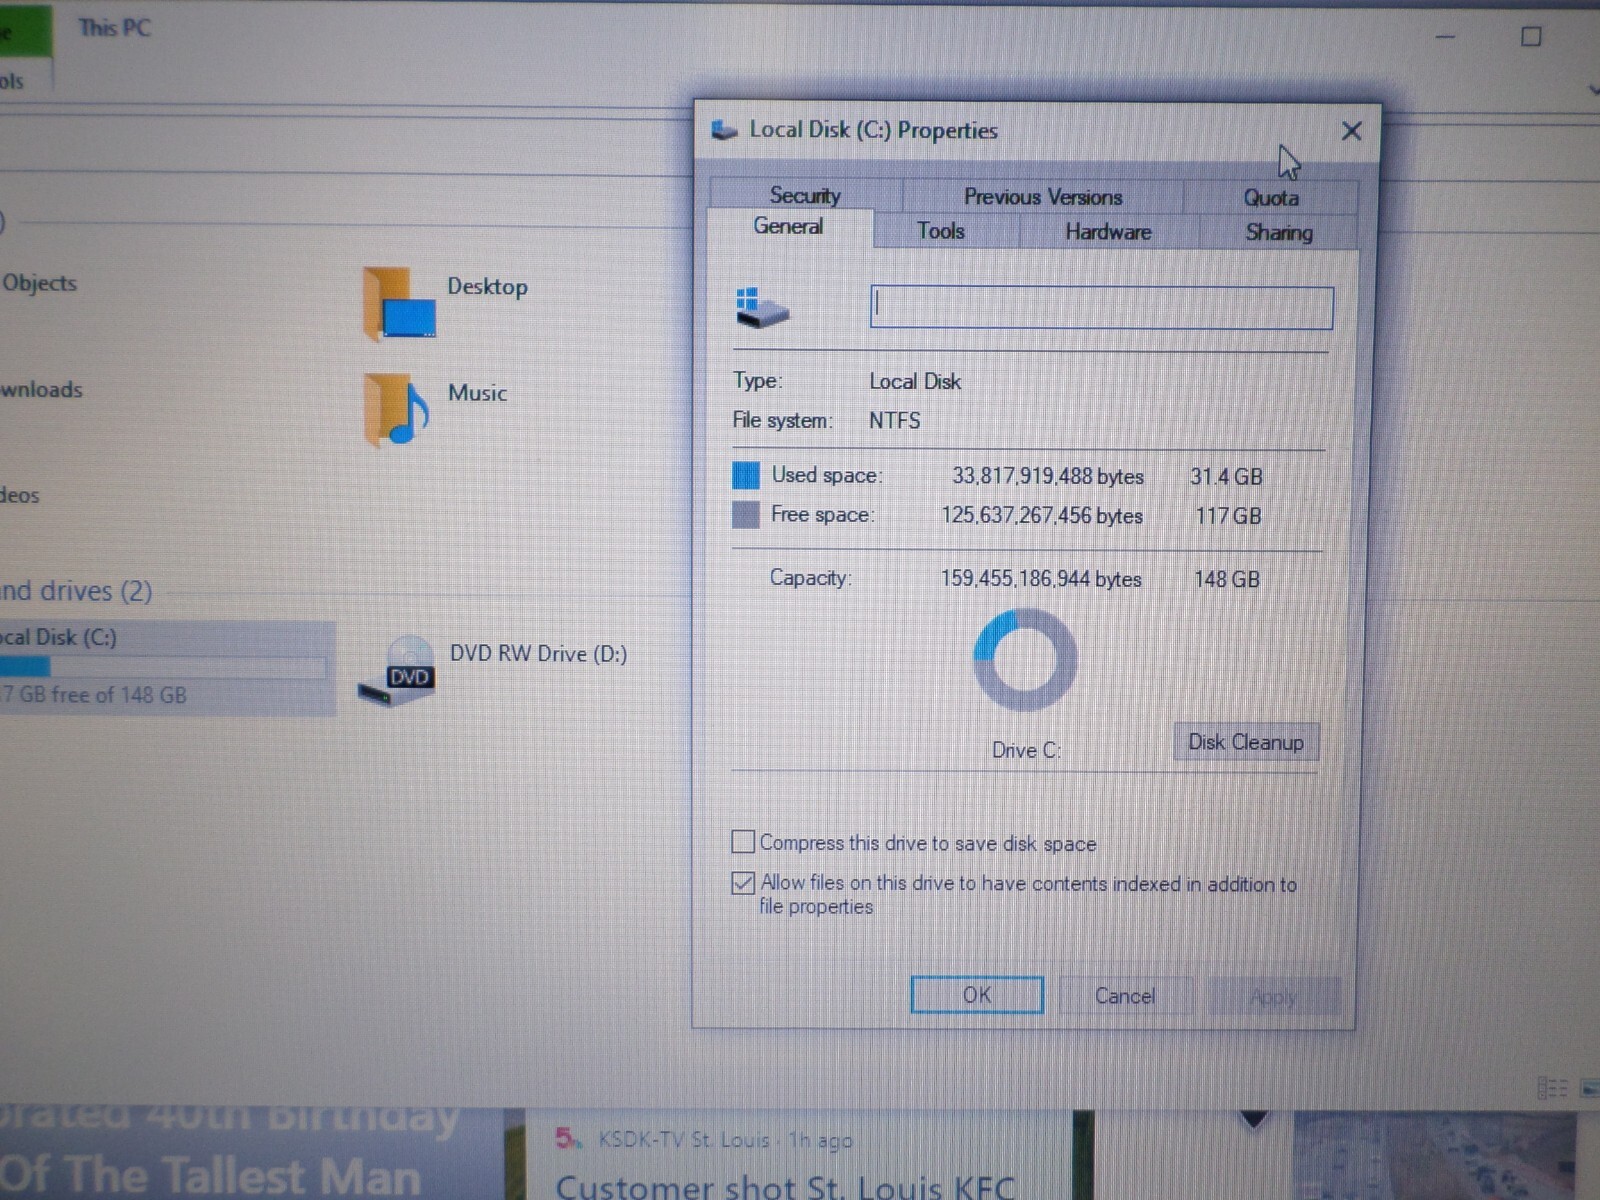Open the Sharing tab
Viewport: 1600px width, 1200px height.
1278,233
